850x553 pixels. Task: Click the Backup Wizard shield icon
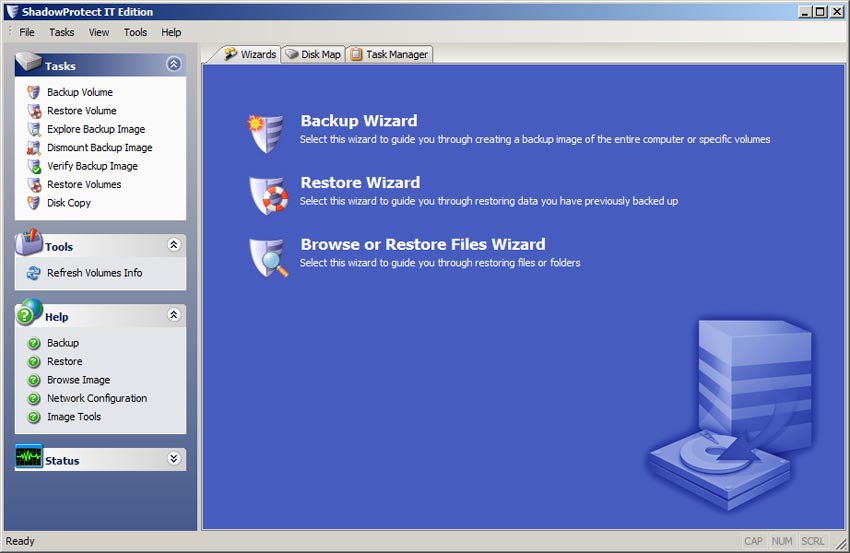click(x=266, y=133)
